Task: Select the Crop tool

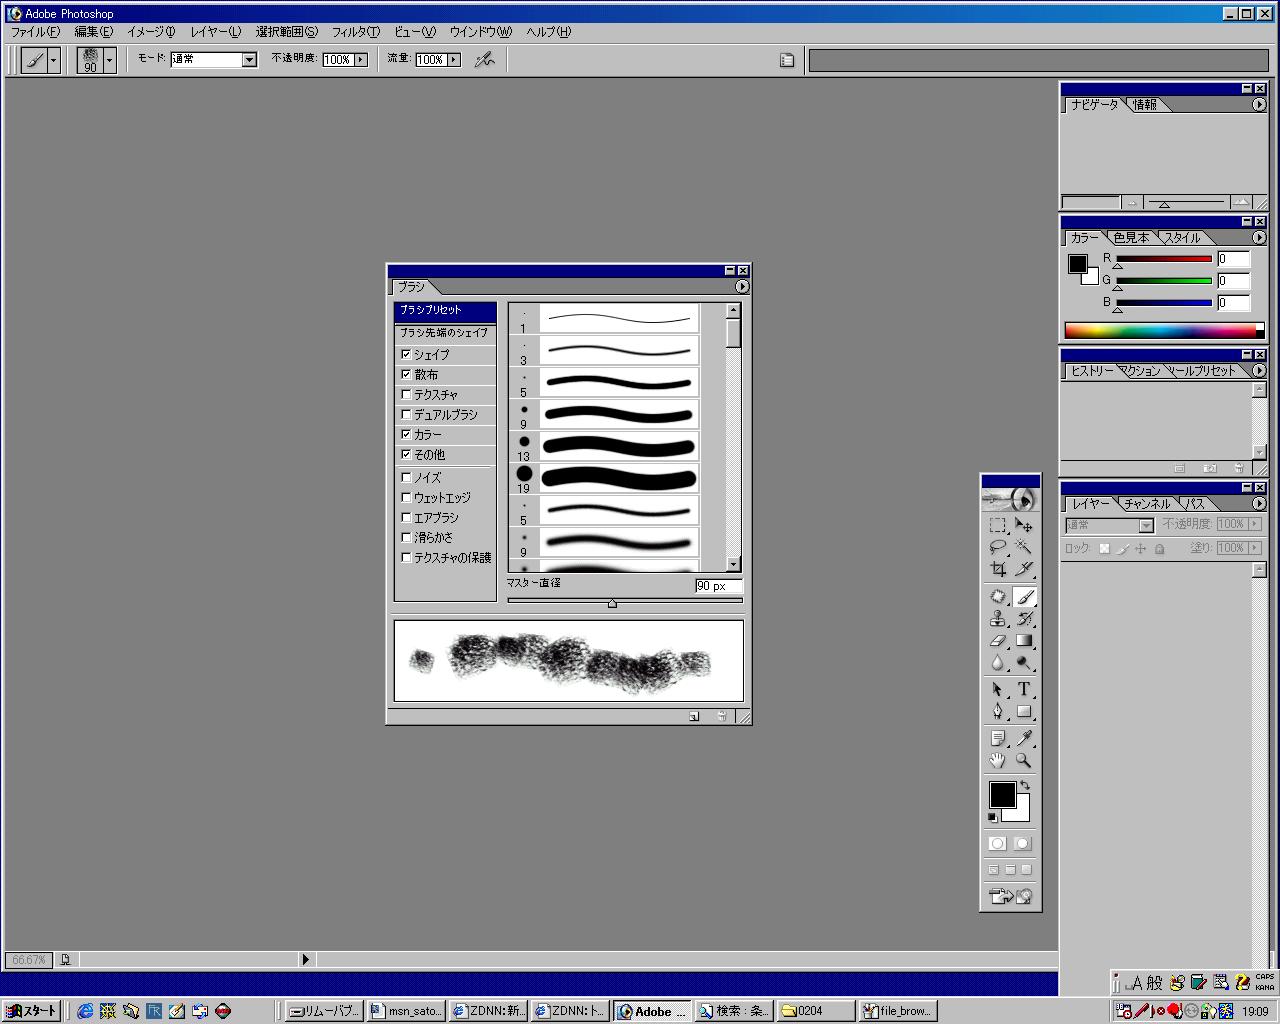Action: [x=998, y=569]
